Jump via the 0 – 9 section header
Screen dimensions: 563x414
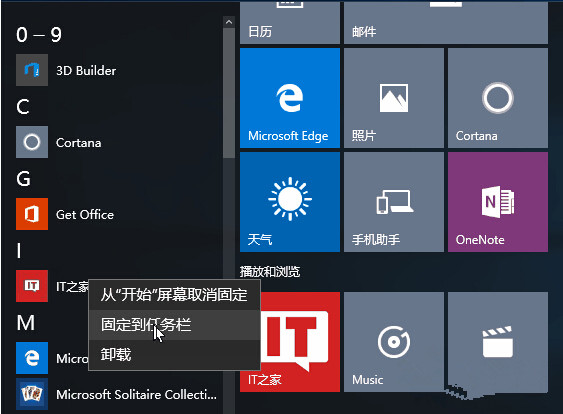[x=39, y=35]
